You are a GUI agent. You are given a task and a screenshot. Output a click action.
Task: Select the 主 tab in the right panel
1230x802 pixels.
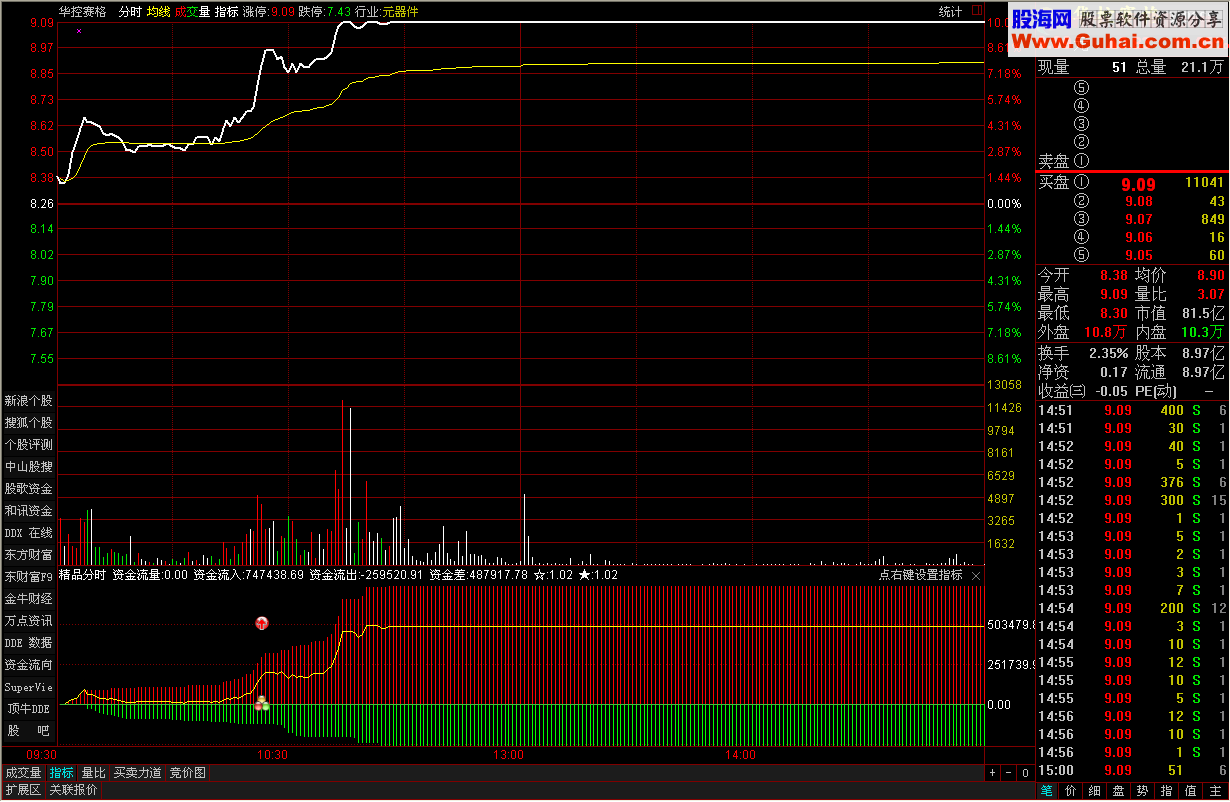[x=1215, y=790]
